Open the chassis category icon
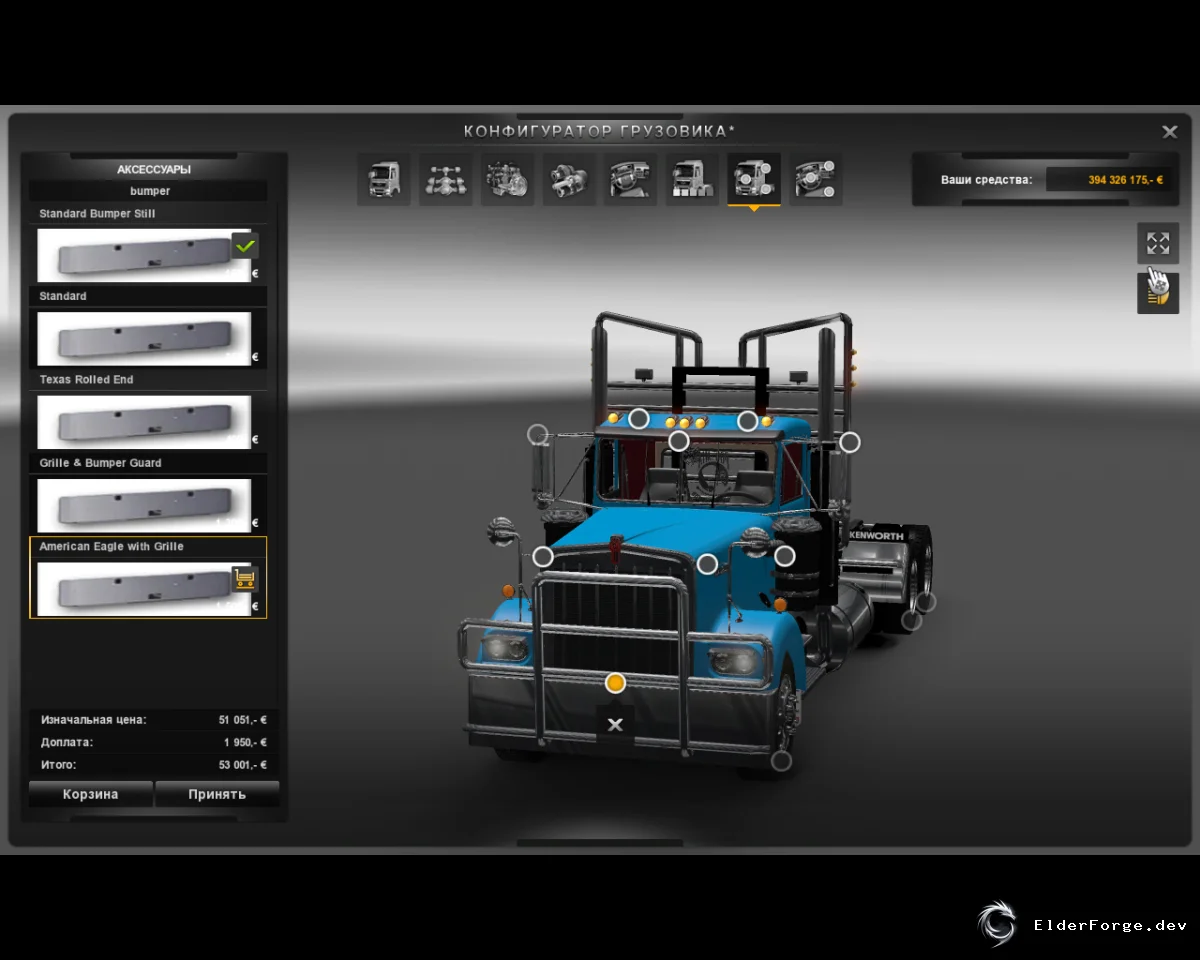This screenshot has width=1200, height=960. click(x=446, y=180)
